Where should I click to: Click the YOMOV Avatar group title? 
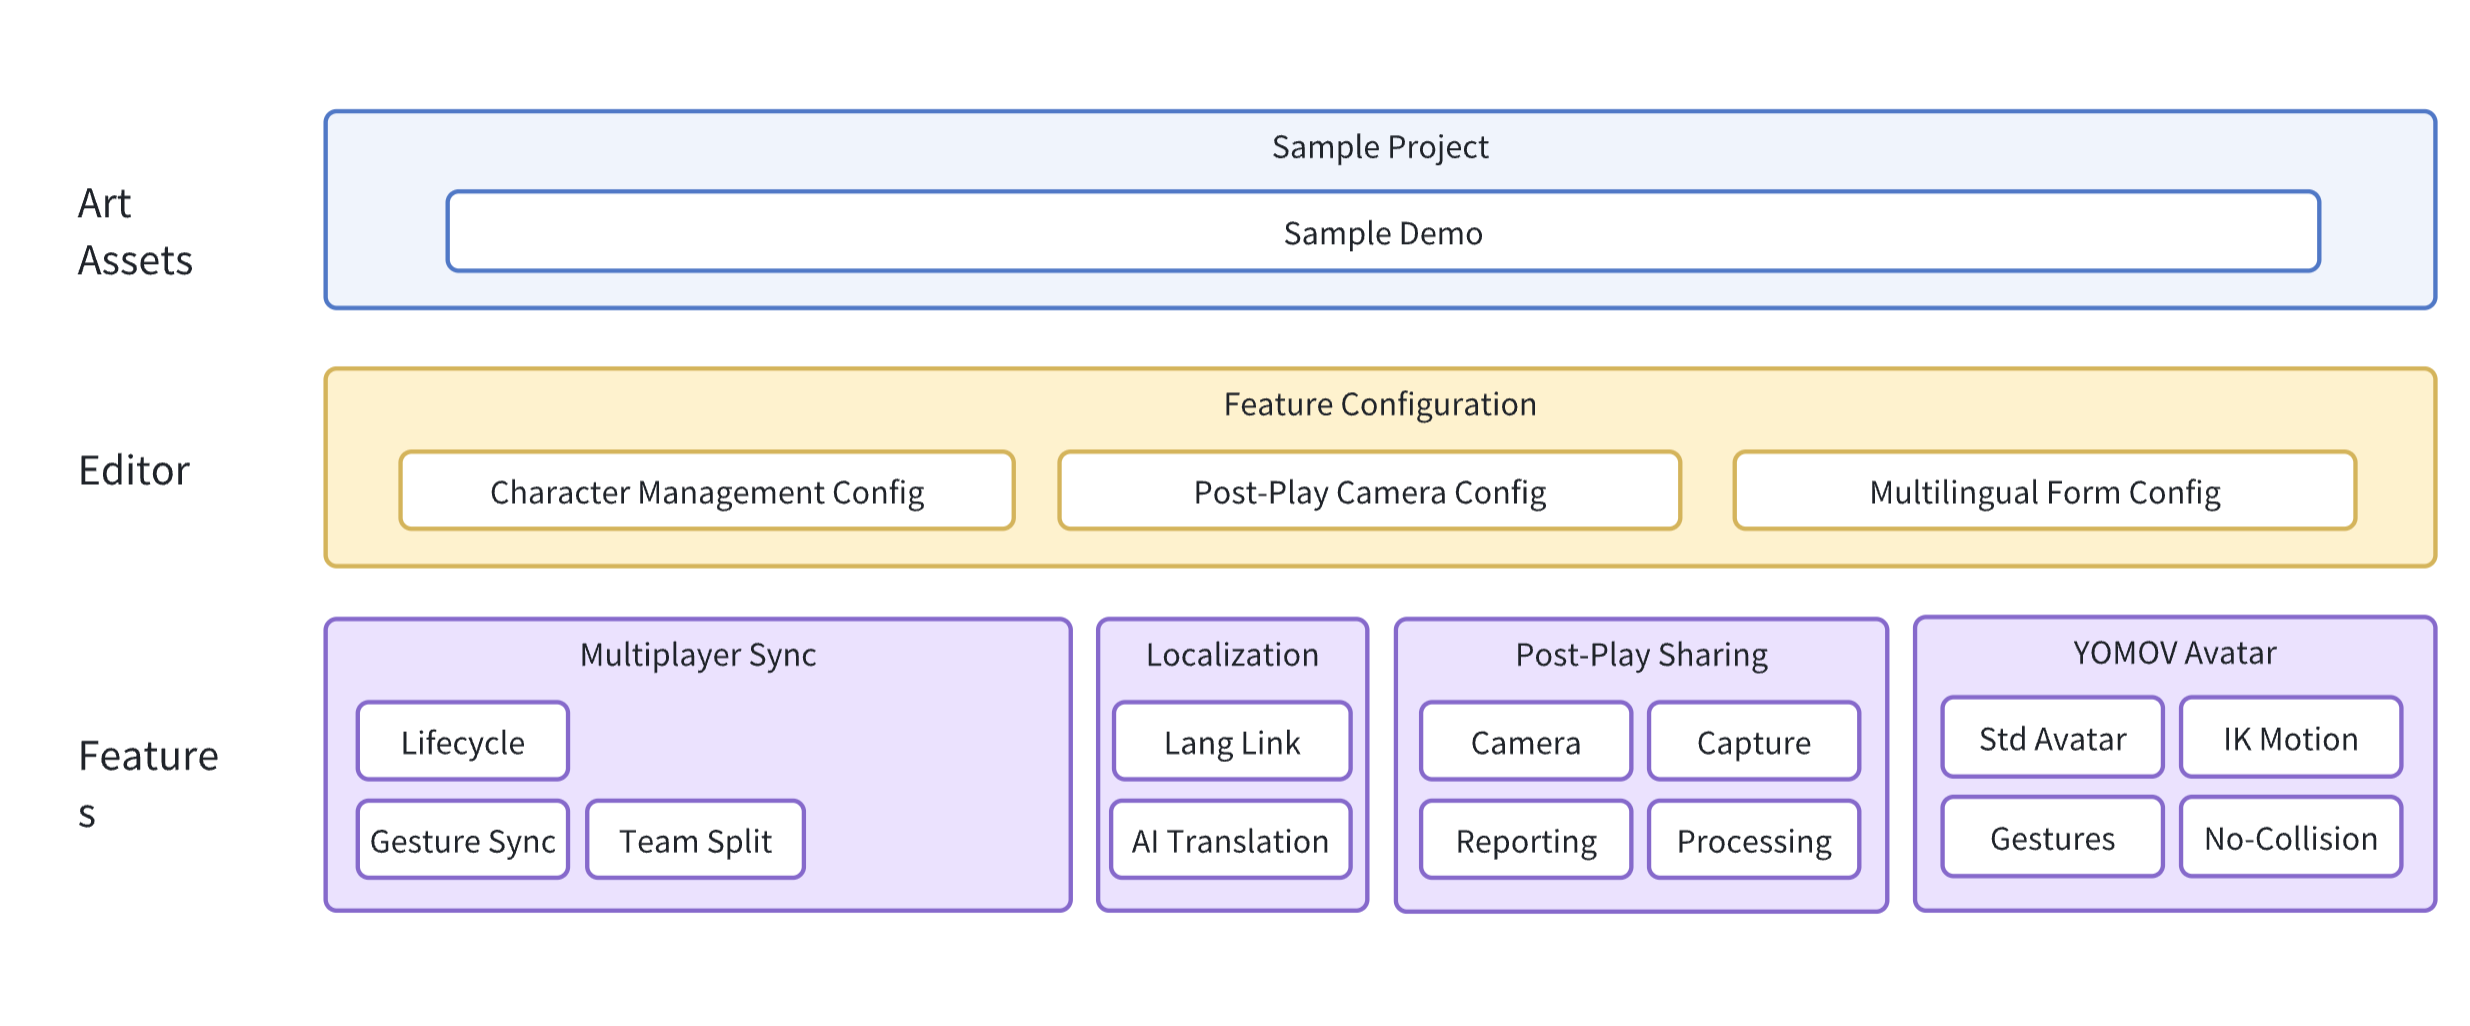2175,653
